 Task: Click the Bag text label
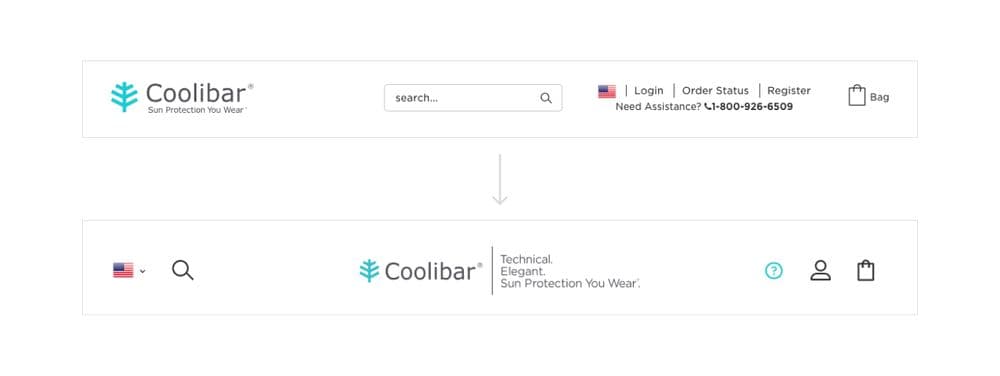click(x=879, y=98)
